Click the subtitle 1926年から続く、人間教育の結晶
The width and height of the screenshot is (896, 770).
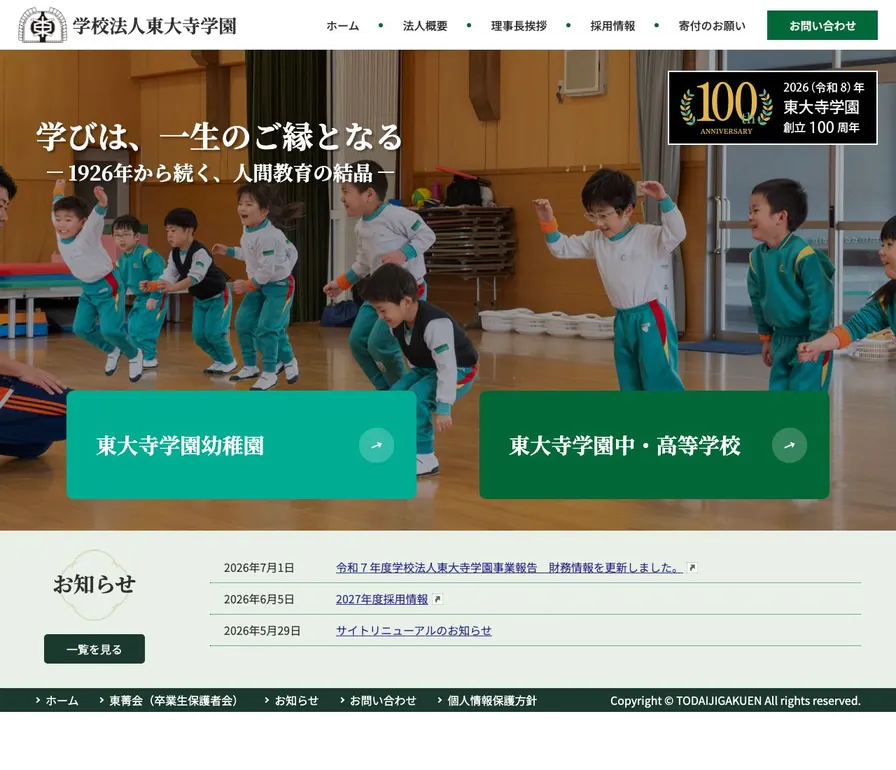(220, 173)
